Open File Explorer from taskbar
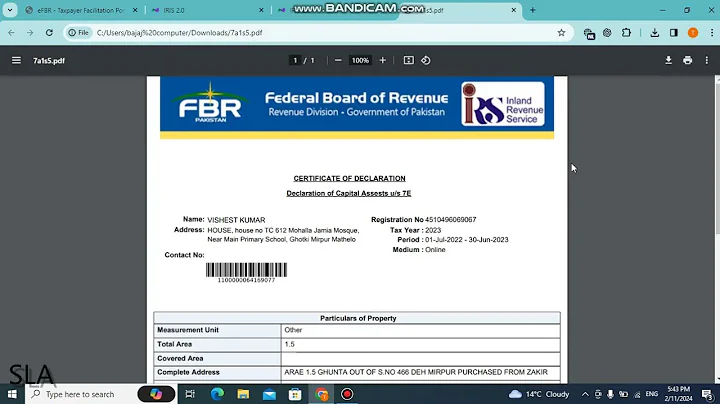 click(243, 394)
